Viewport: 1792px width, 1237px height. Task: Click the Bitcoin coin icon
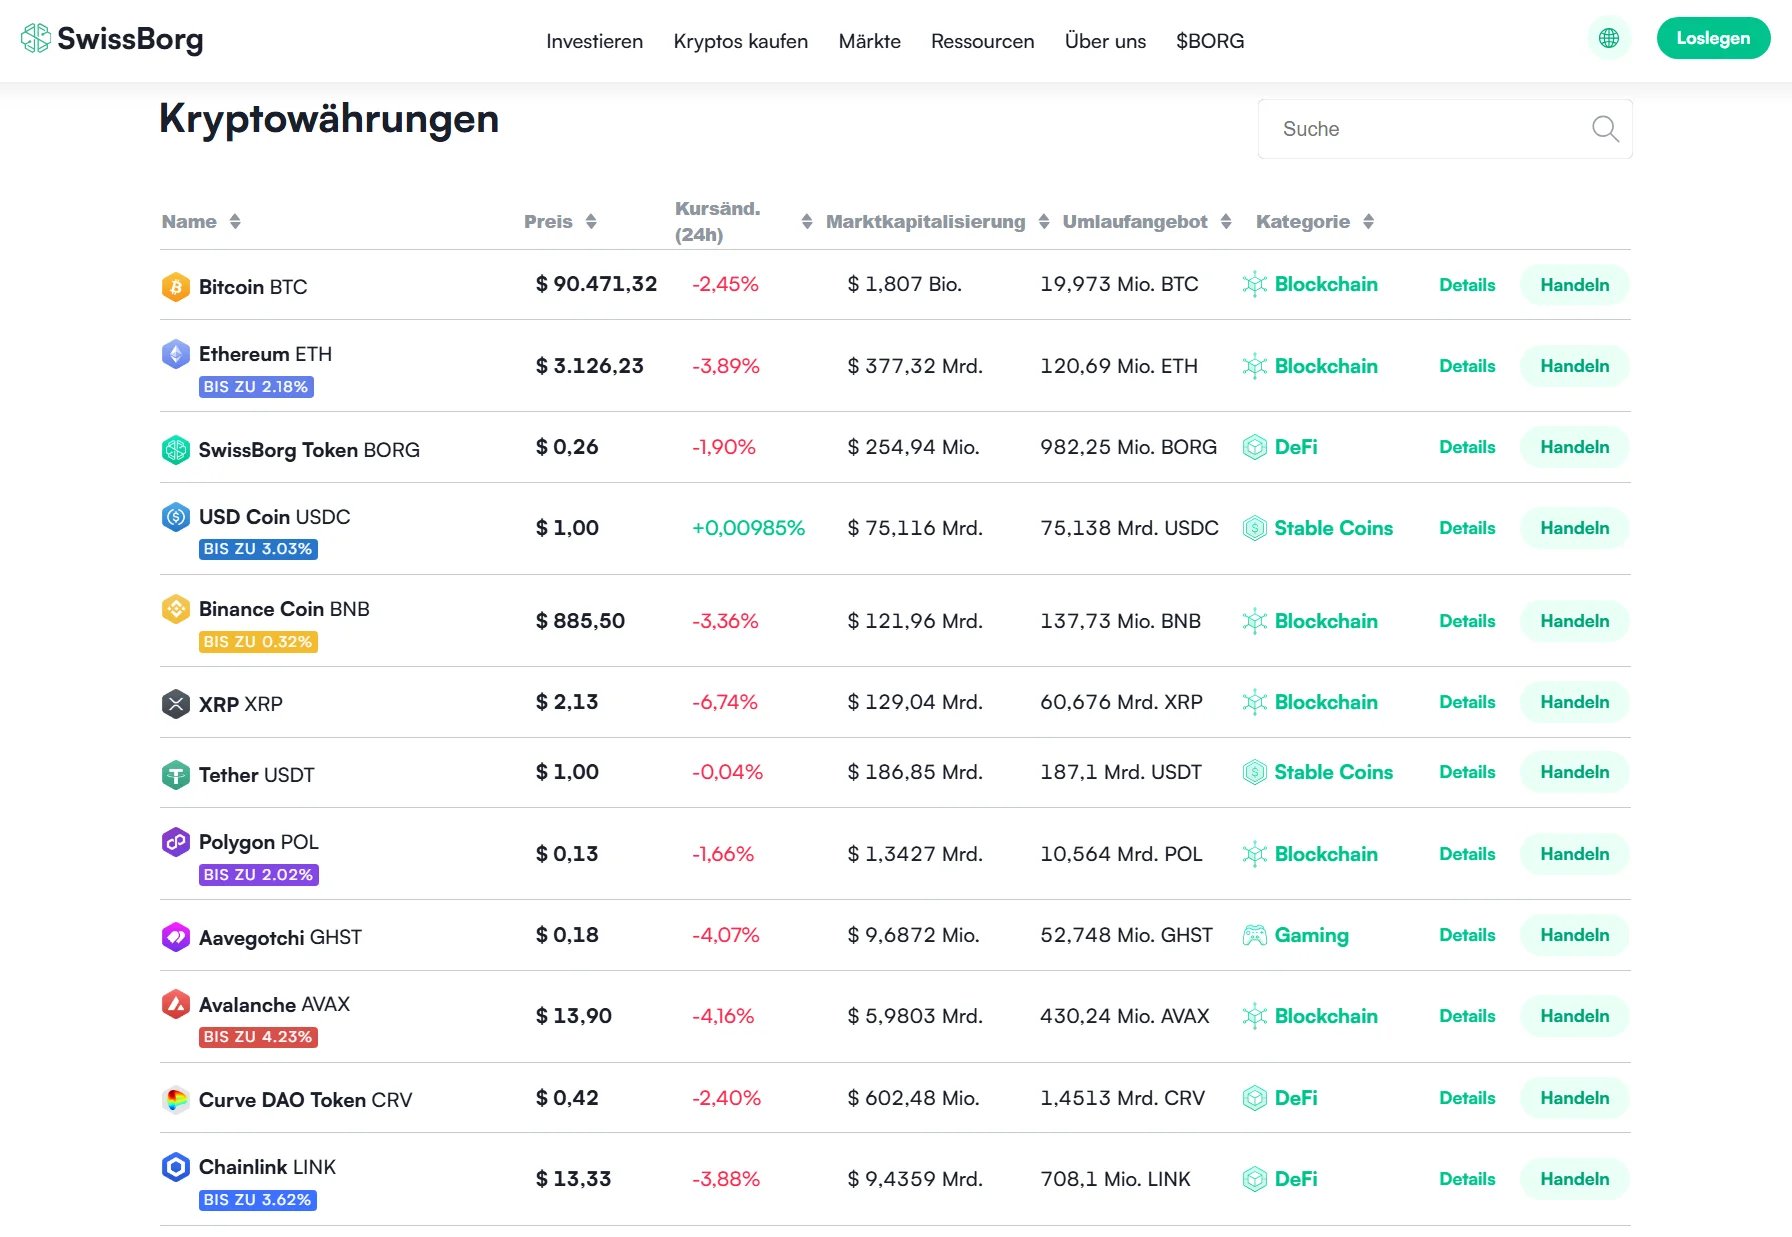(x=176, y=287)
